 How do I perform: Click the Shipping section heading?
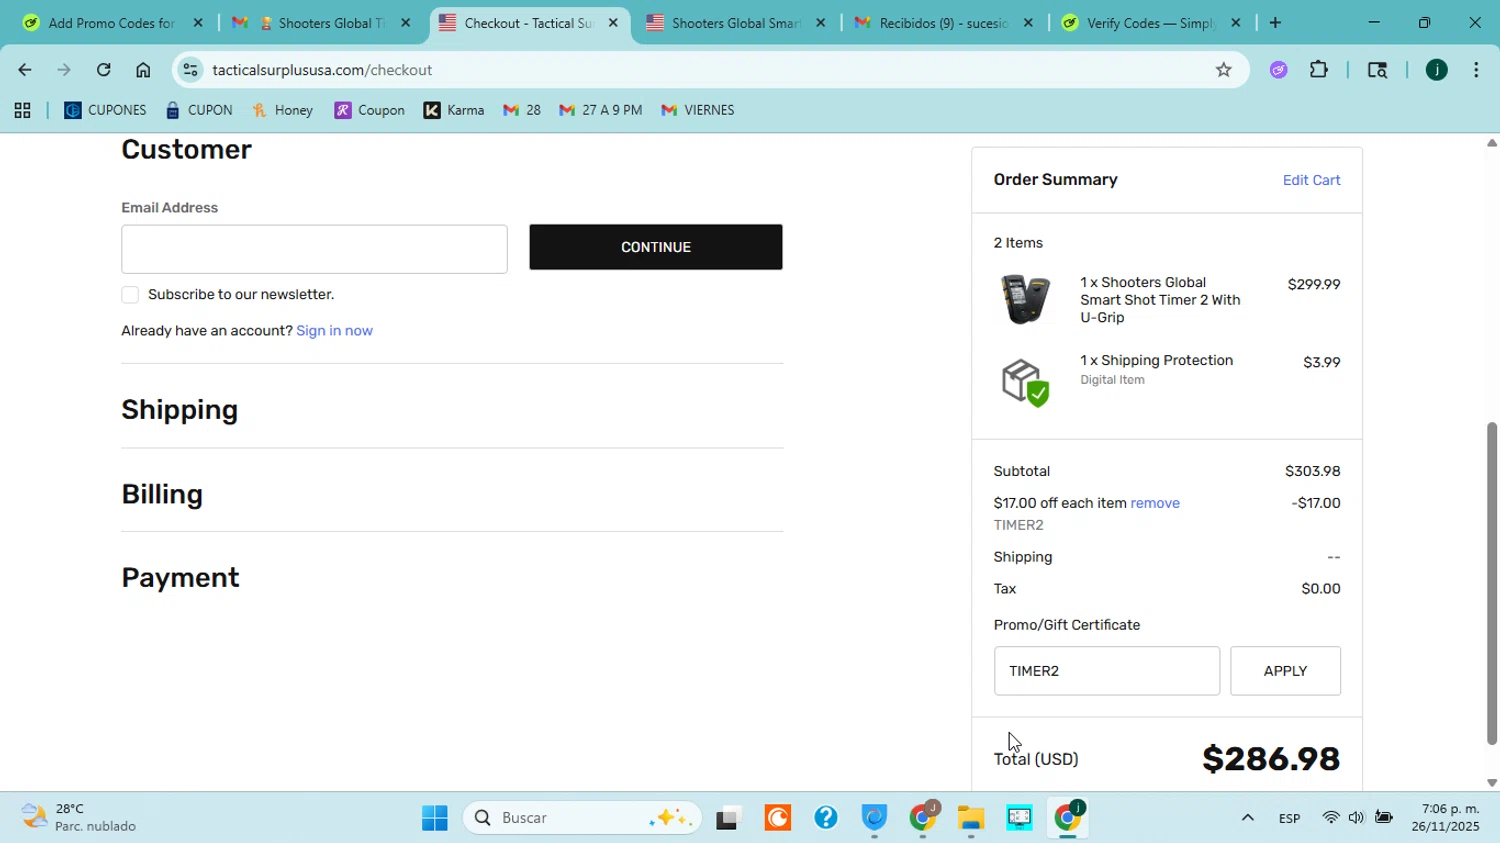click(x=180, y=410)
